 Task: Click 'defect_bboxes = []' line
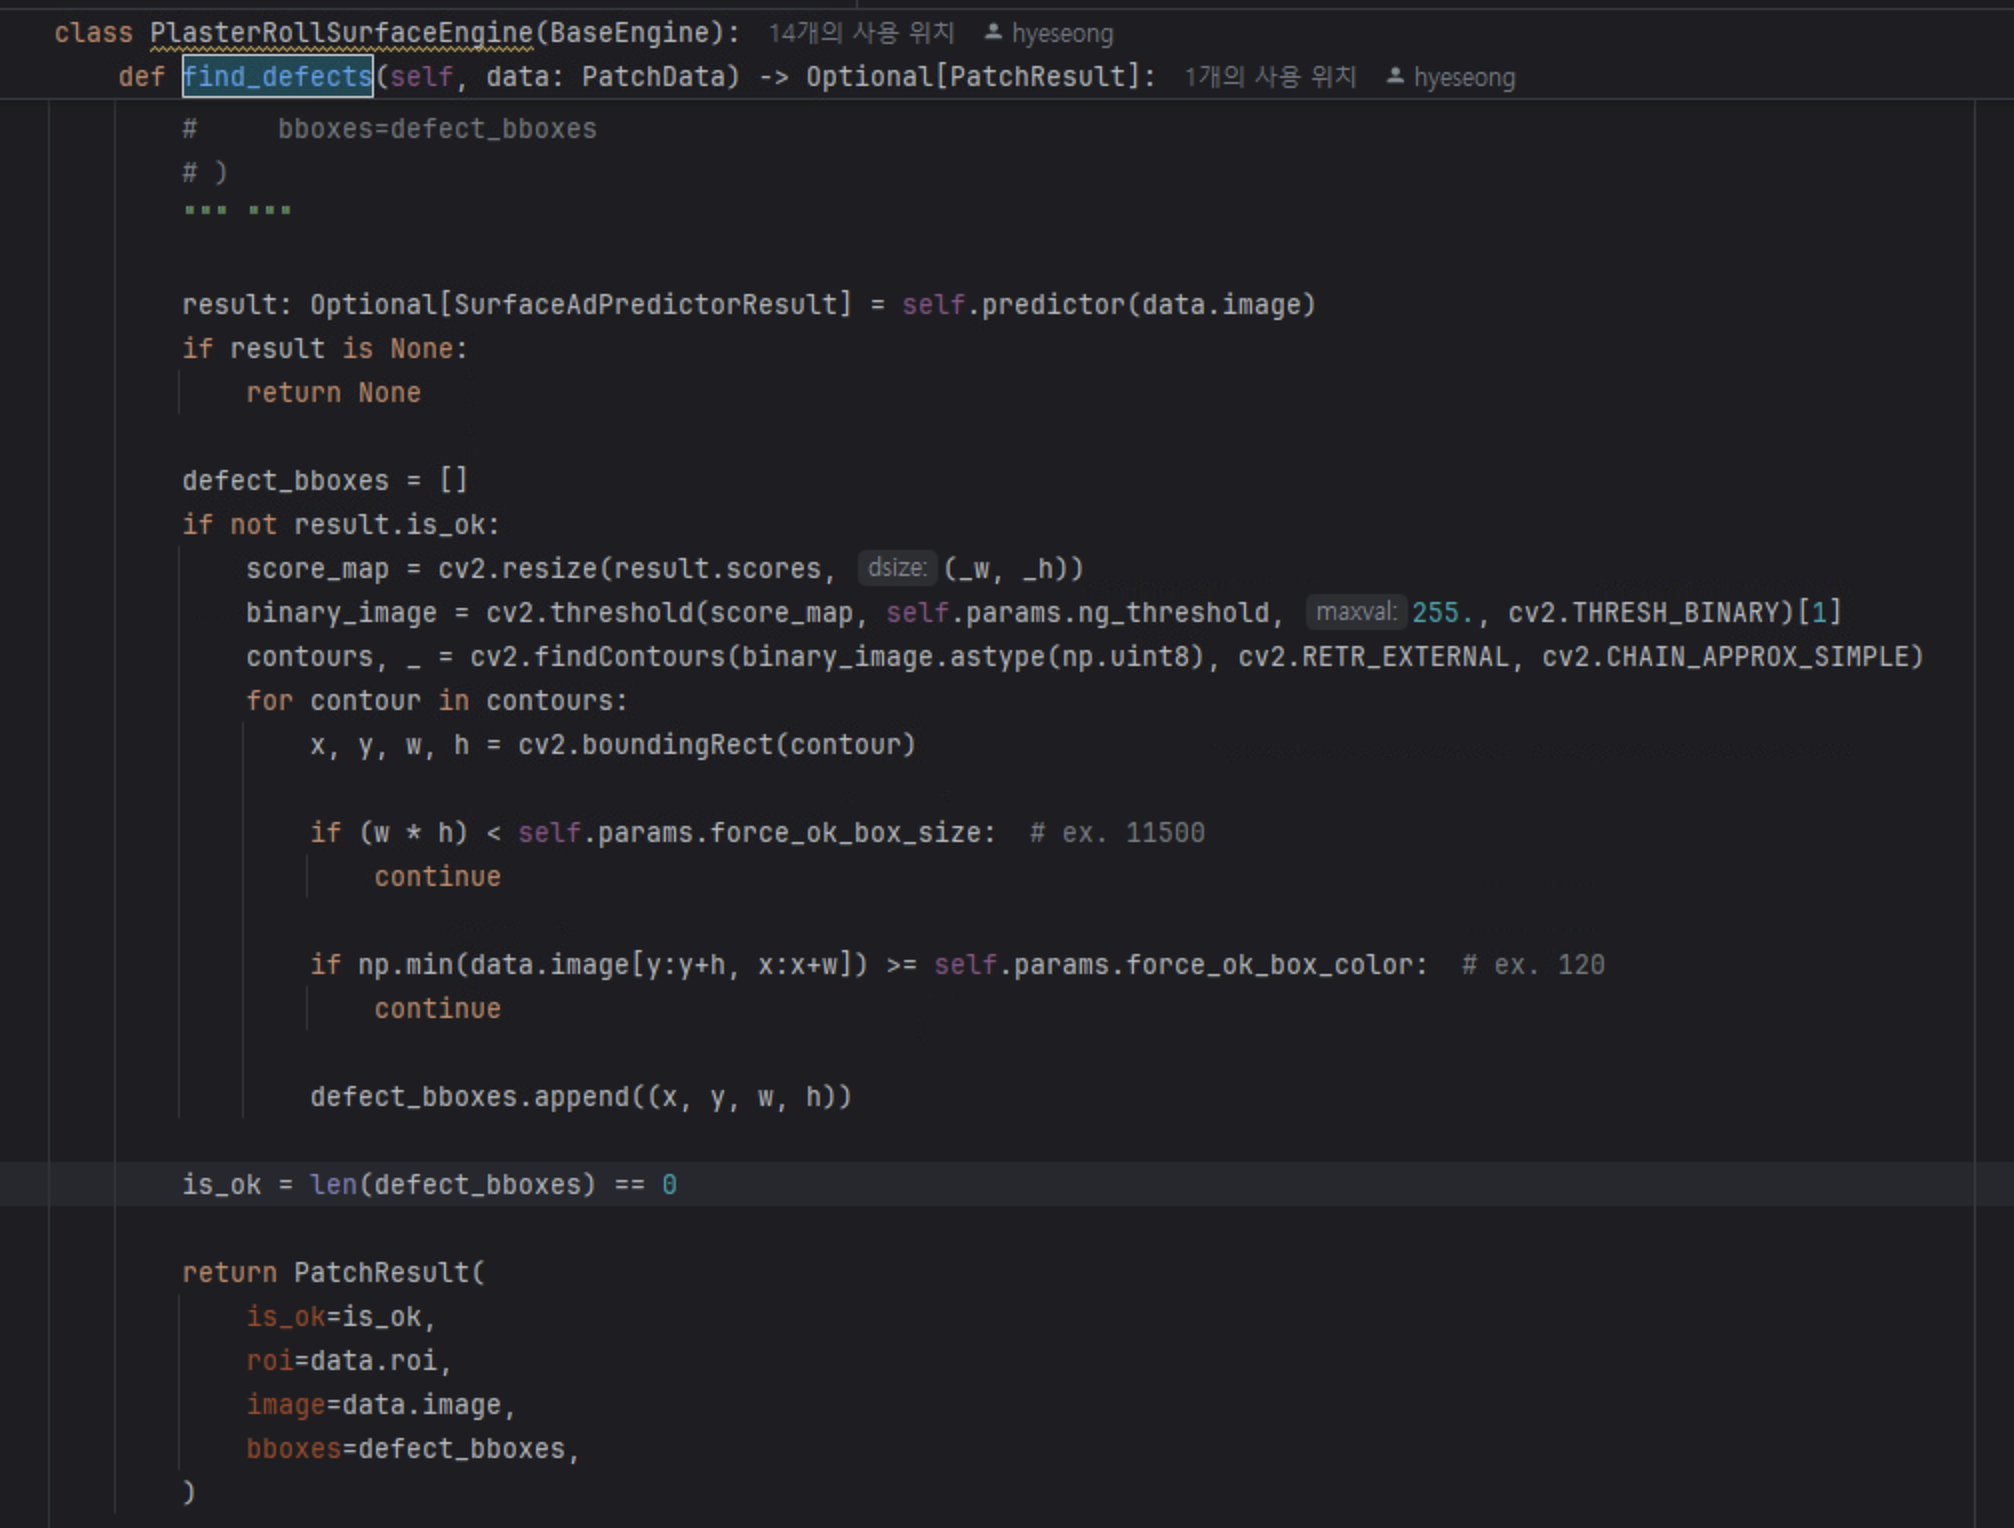(325, 481)
